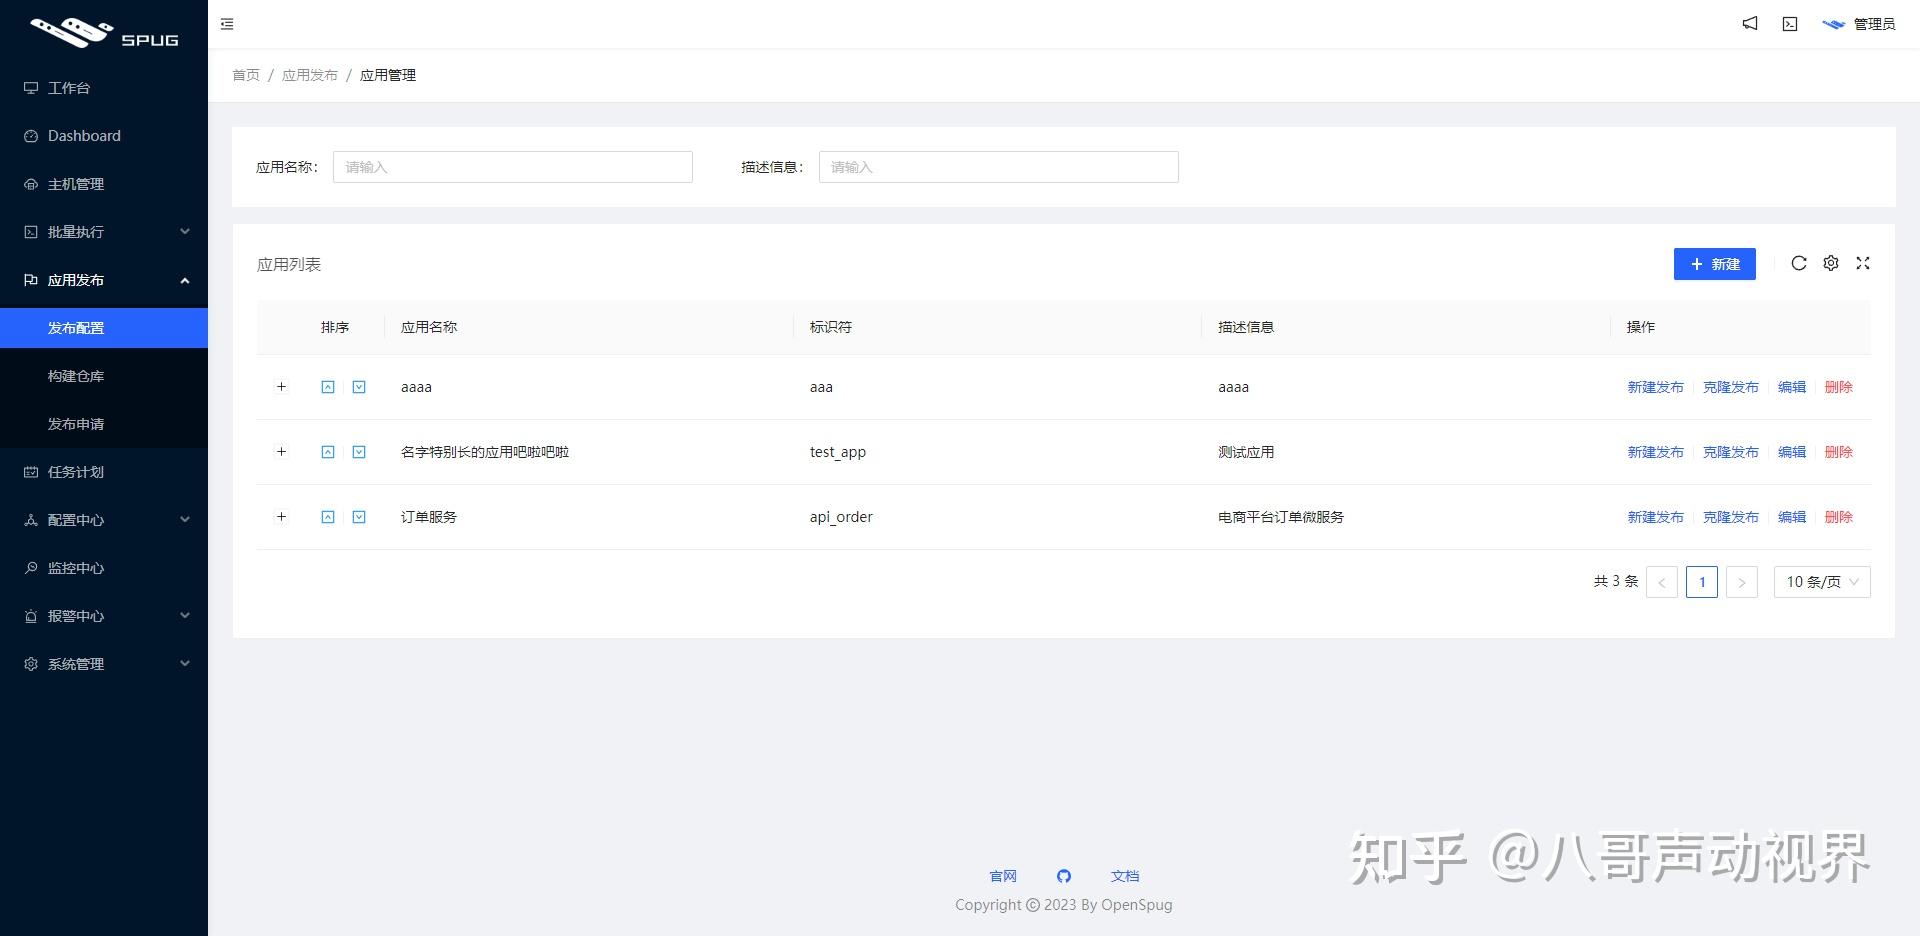Open the 发布申请 menu item
The width and height of the screenshot is (1920, 936).
[x=75, y=423]
